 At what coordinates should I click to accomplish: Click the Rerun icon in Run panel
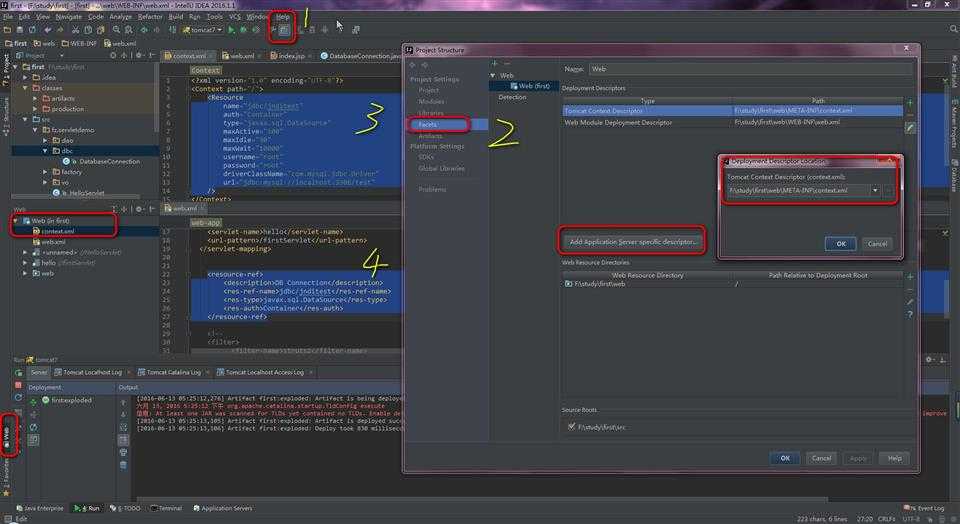[18, 372]
